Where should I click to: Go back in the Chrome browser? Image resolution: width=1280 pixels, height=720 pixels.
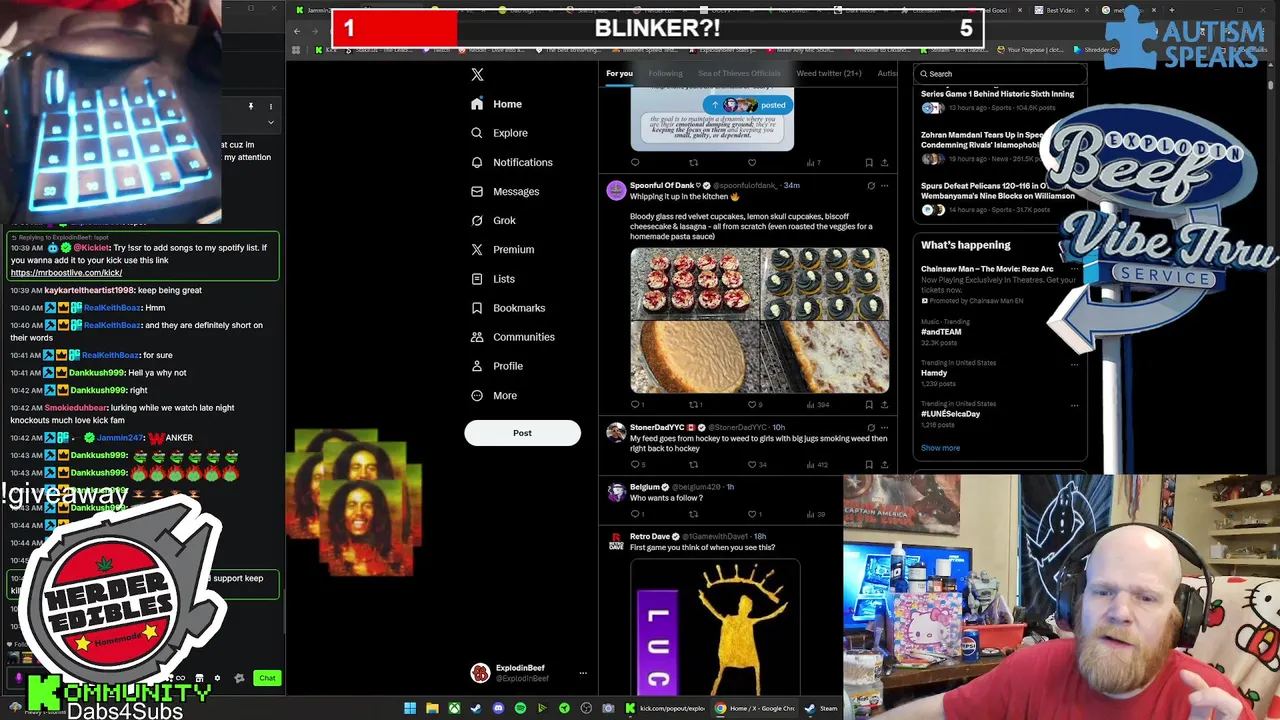[297, 31]
